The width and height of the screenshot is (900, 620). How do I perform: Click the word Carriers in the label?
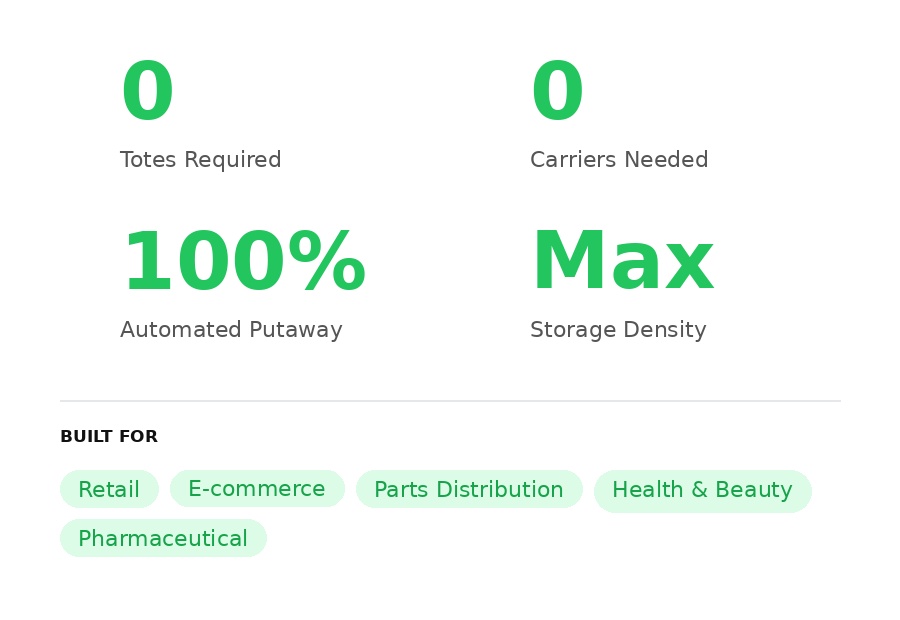coord(574,160)
